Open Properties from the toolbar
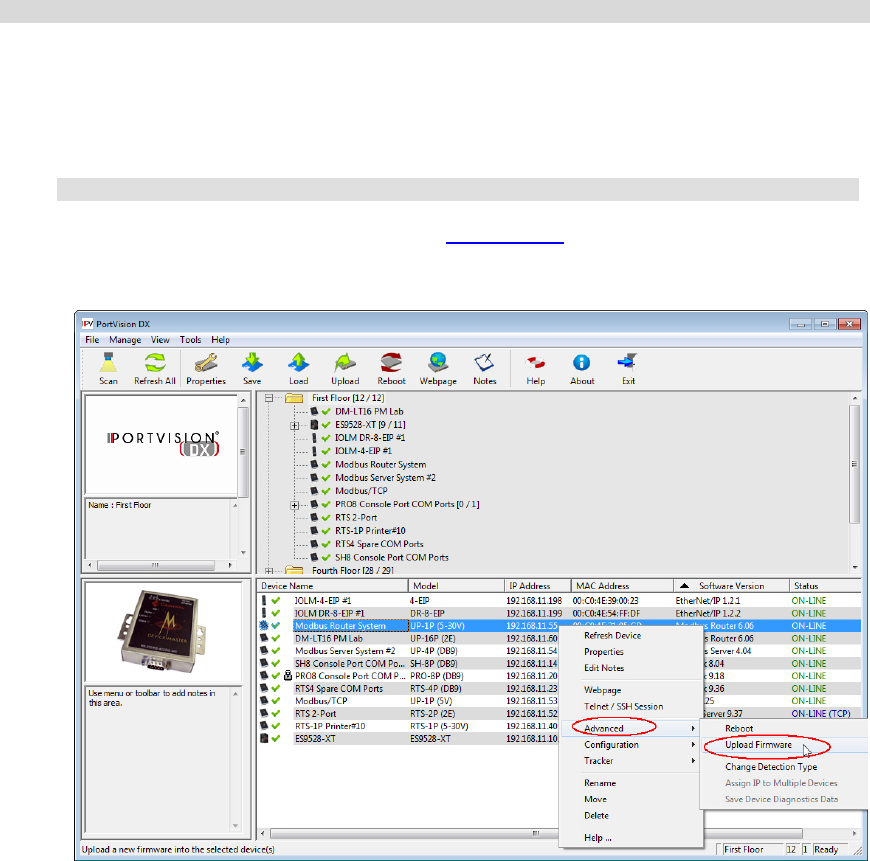The width and height of the screenshot is (870, 861). pos(206,363)
